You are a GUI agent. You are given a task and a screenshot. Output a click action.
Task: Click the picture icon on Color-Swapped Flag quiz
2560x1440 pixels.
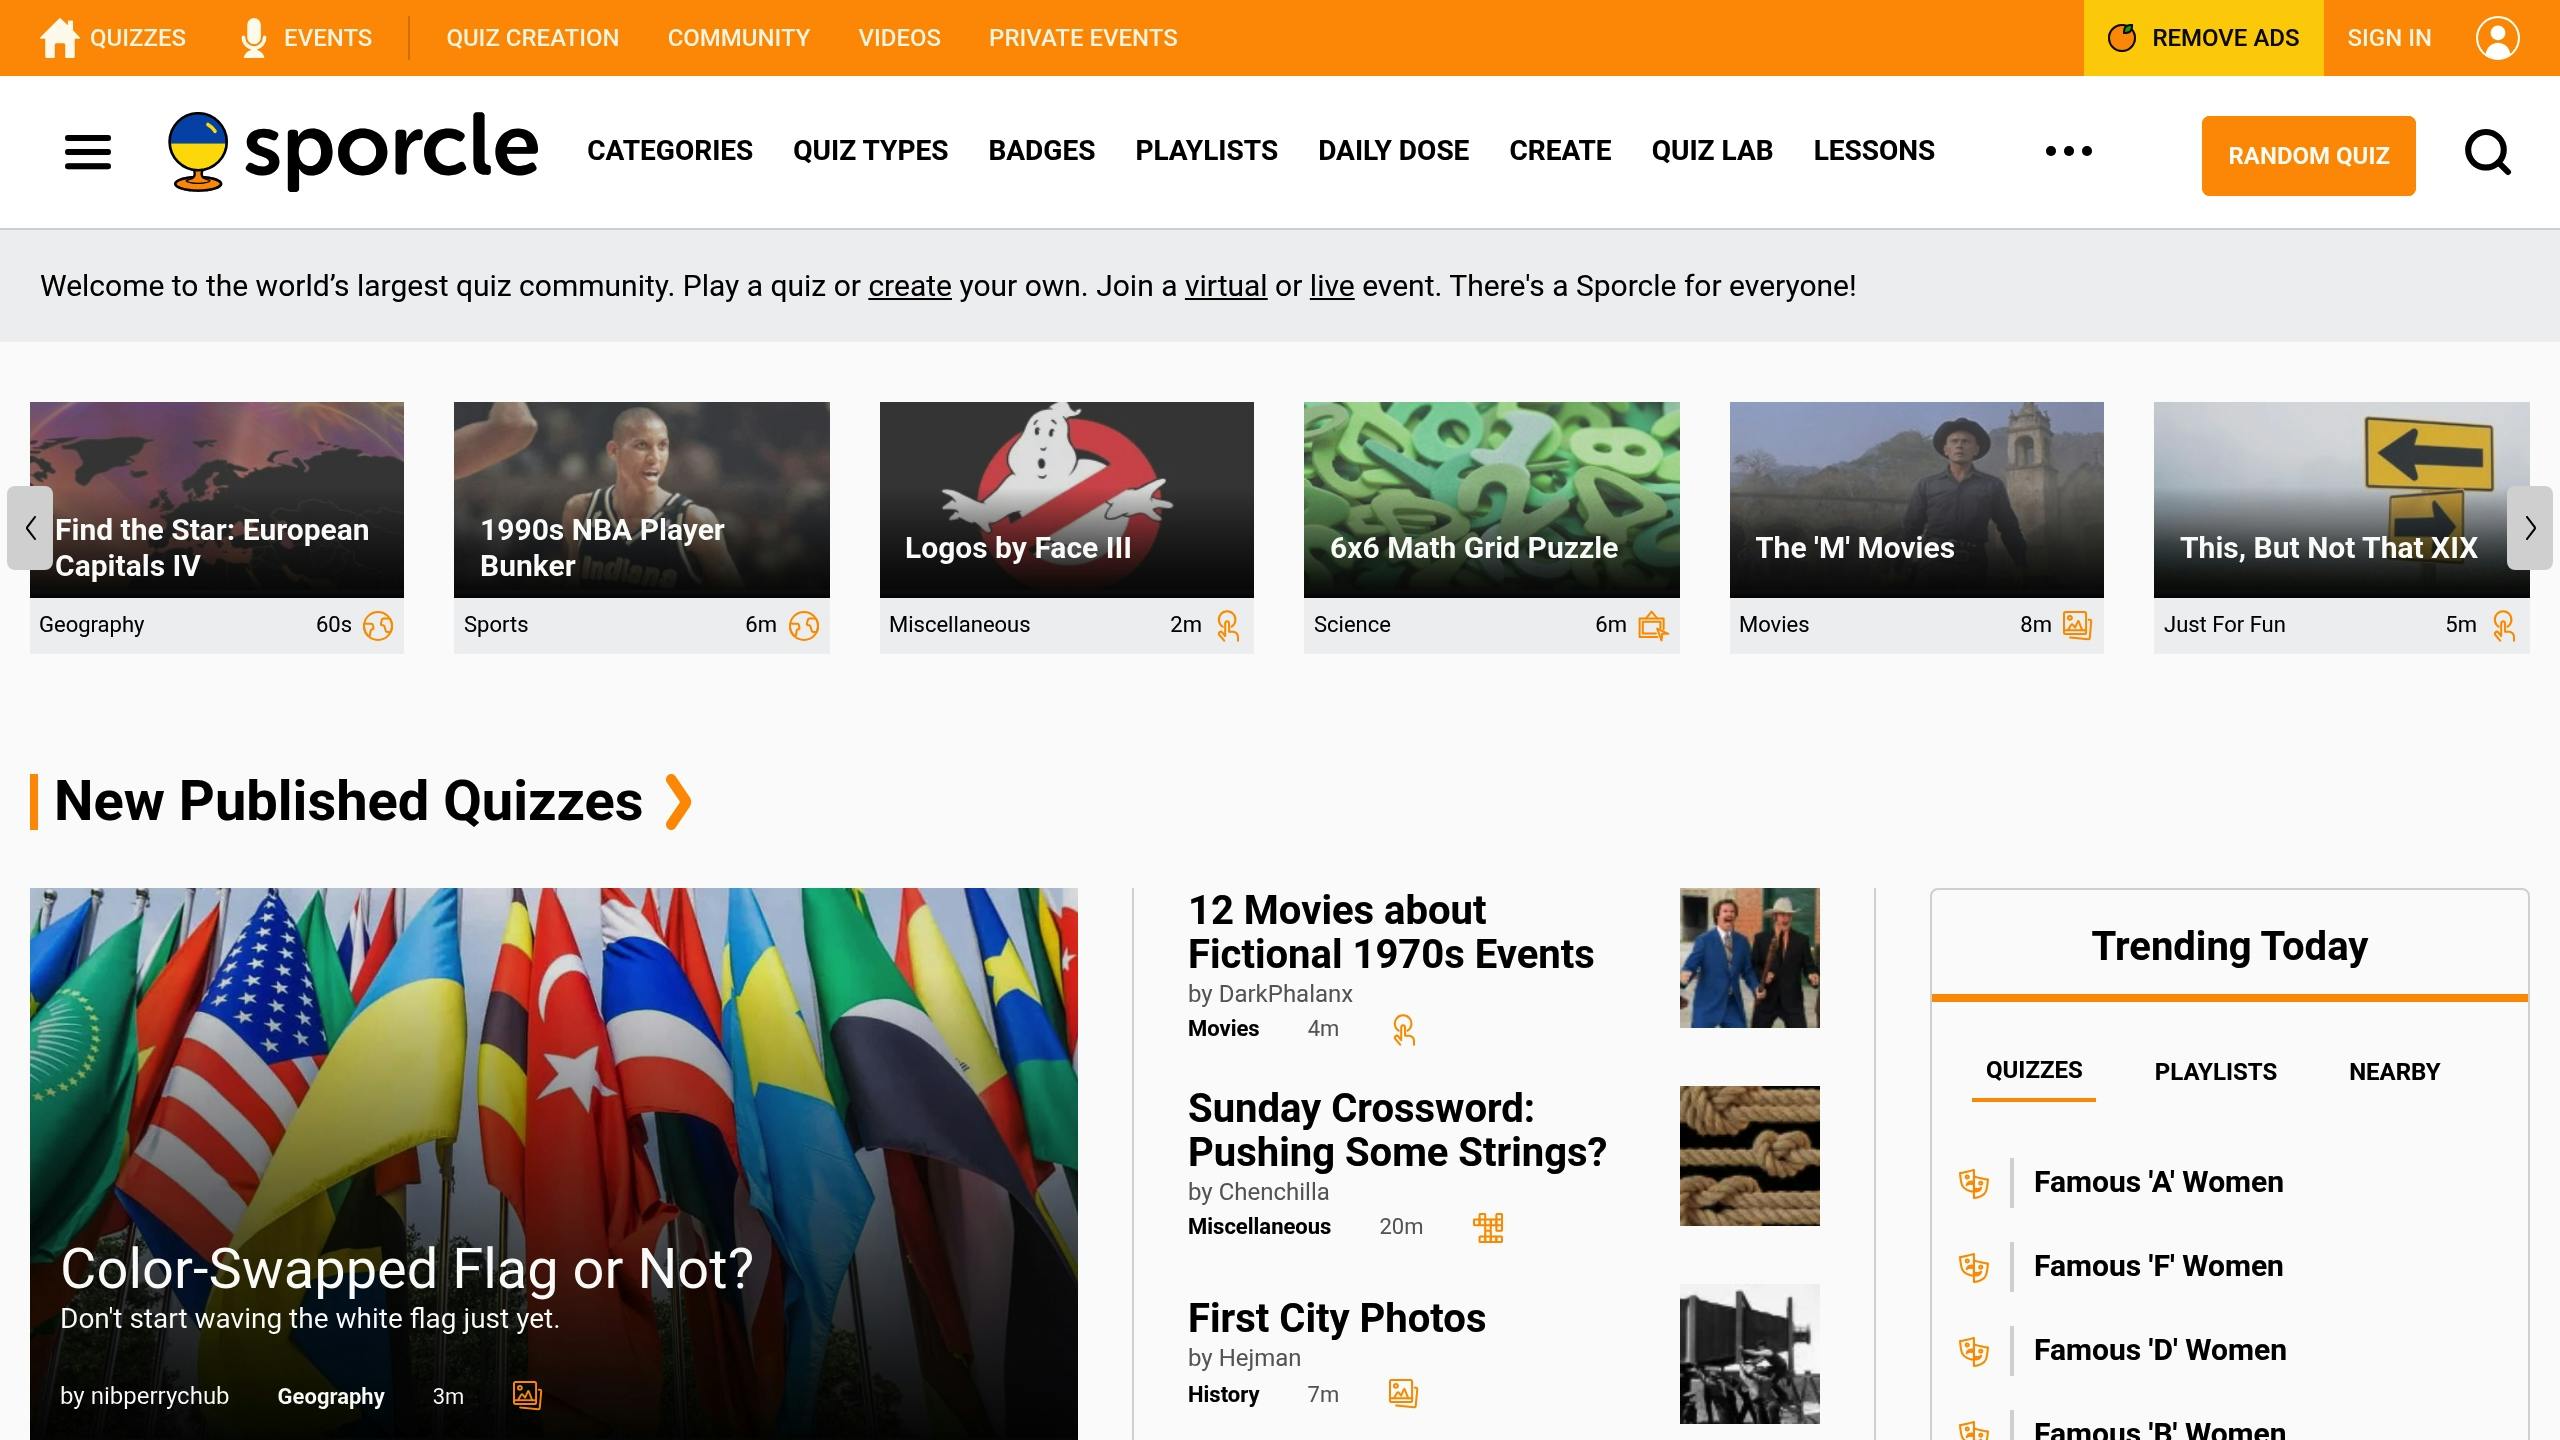pos(527,1395)
